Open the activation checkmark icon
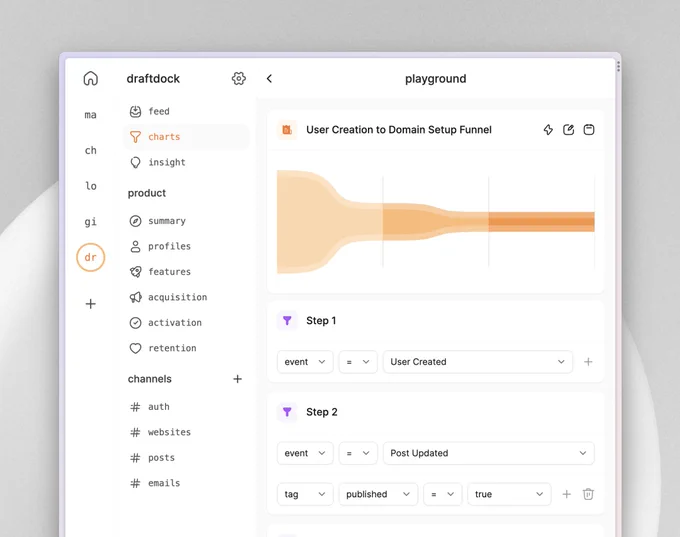 coord(135,323)
